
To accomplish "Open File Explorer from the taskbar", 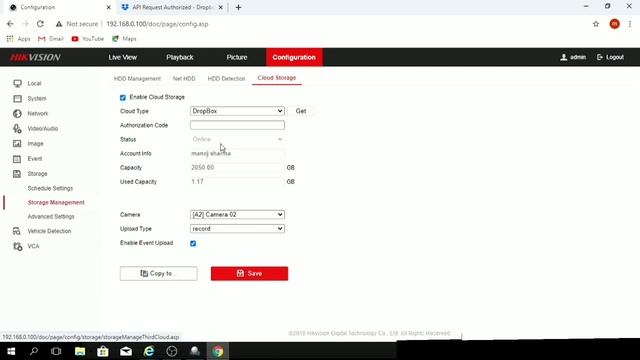I will pos(80,351).
